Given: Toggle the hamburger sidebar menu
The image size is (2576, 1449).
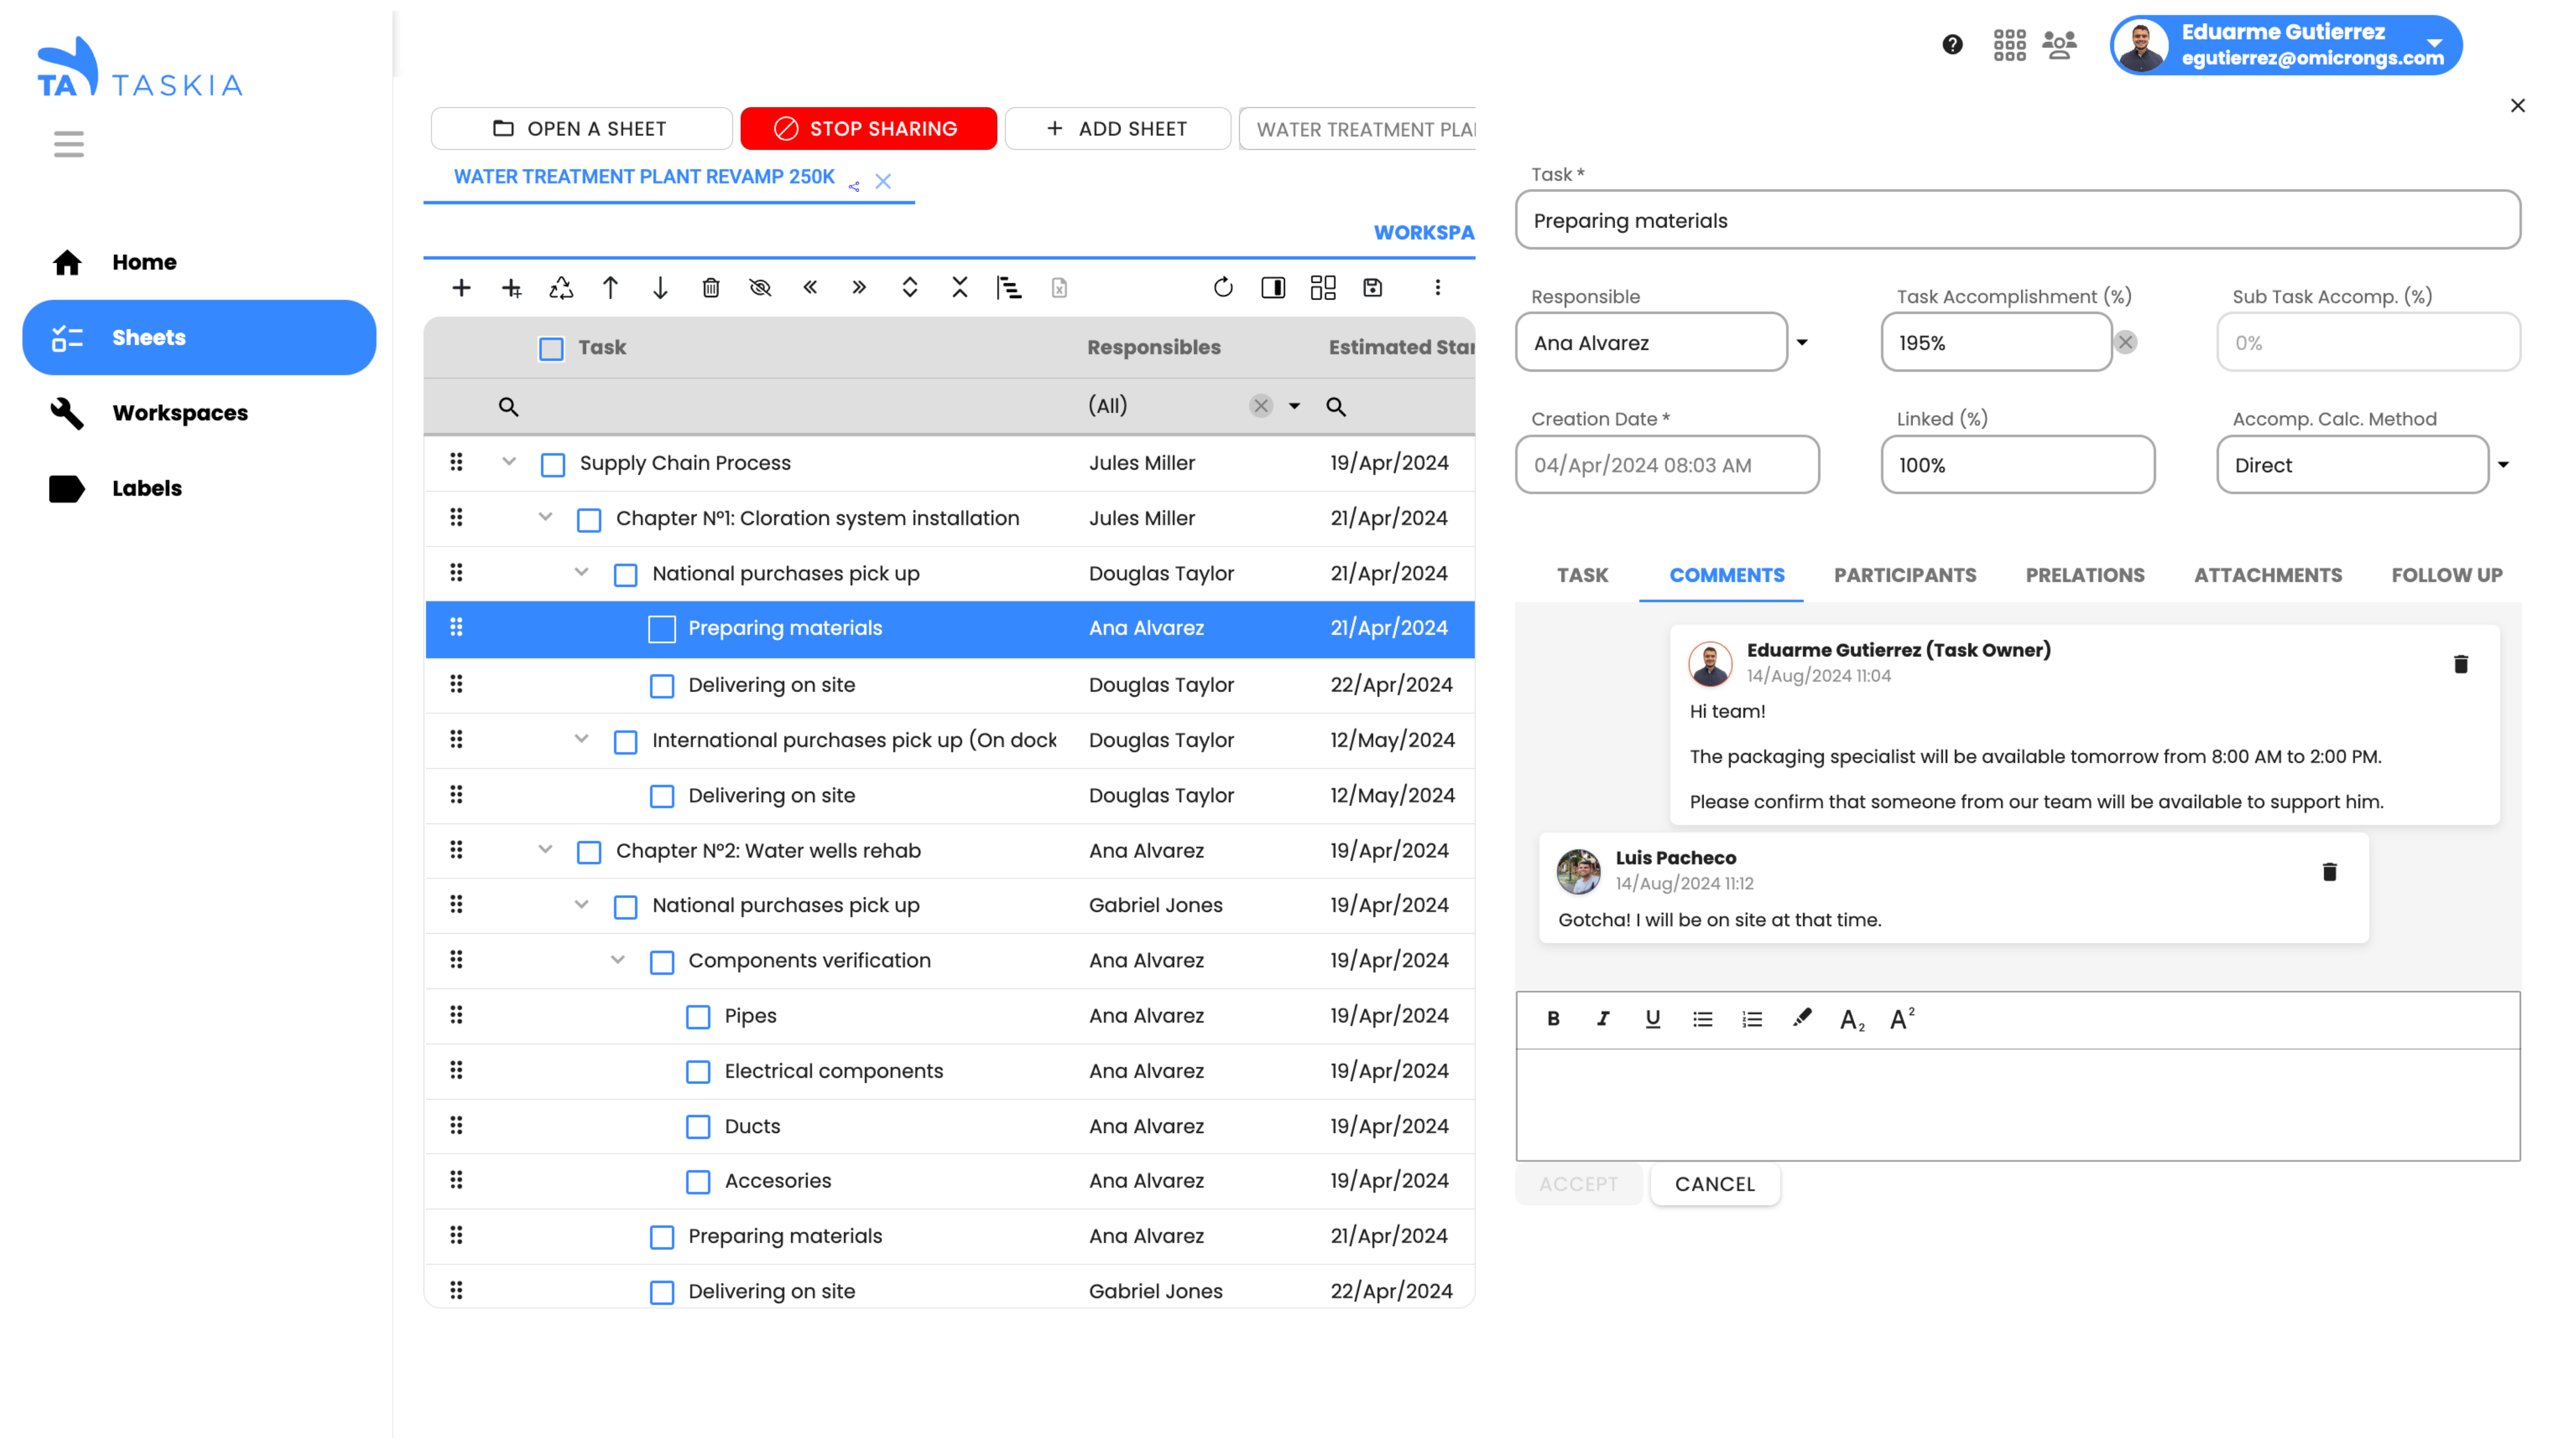Looking at the screenshot, I should coord(69,144).
